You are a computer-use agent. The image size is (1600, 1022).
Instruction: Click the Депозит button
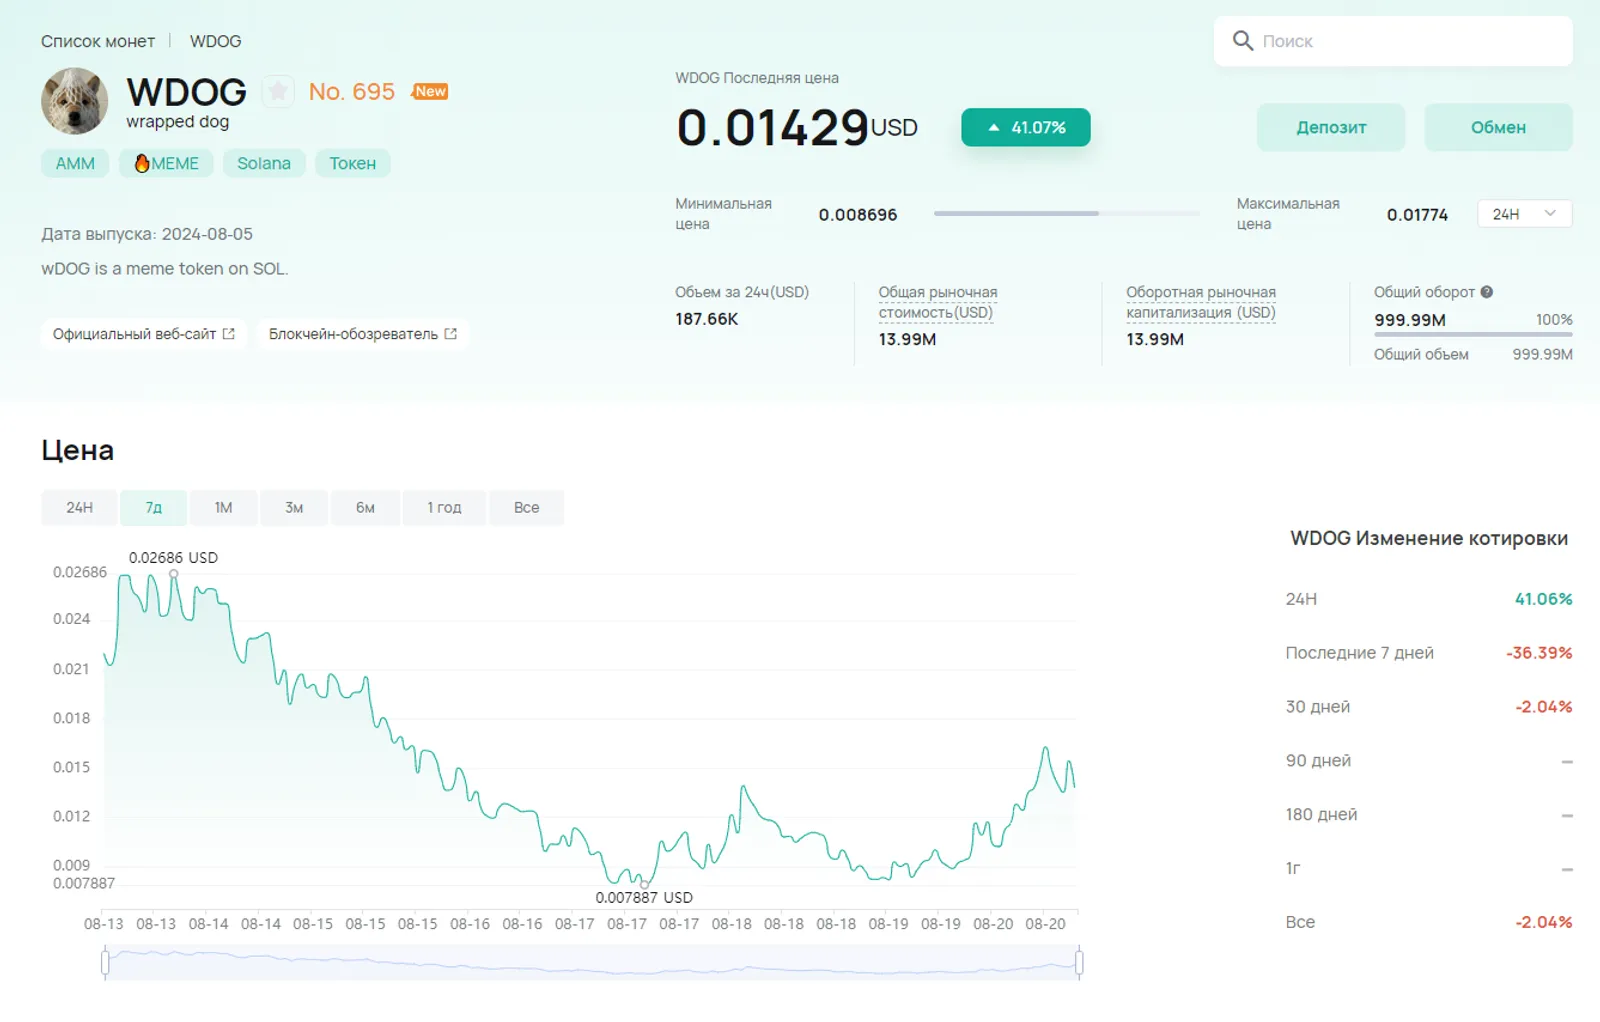pos(1331,128)
